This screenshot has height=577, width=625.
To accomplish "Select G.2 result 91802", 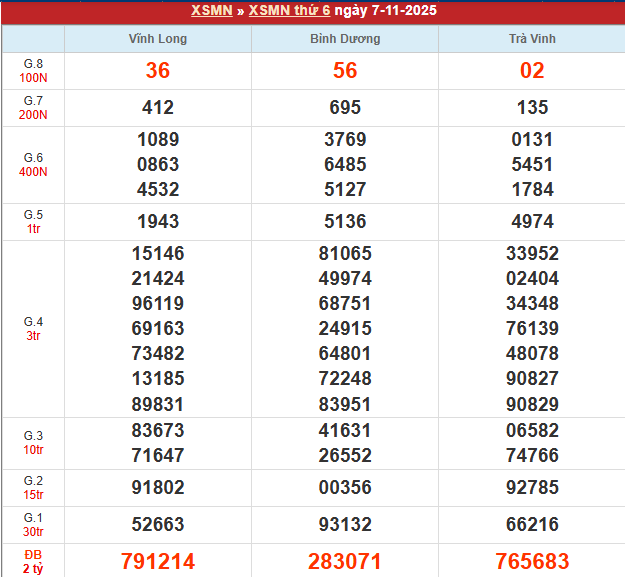I will (158, 488).
